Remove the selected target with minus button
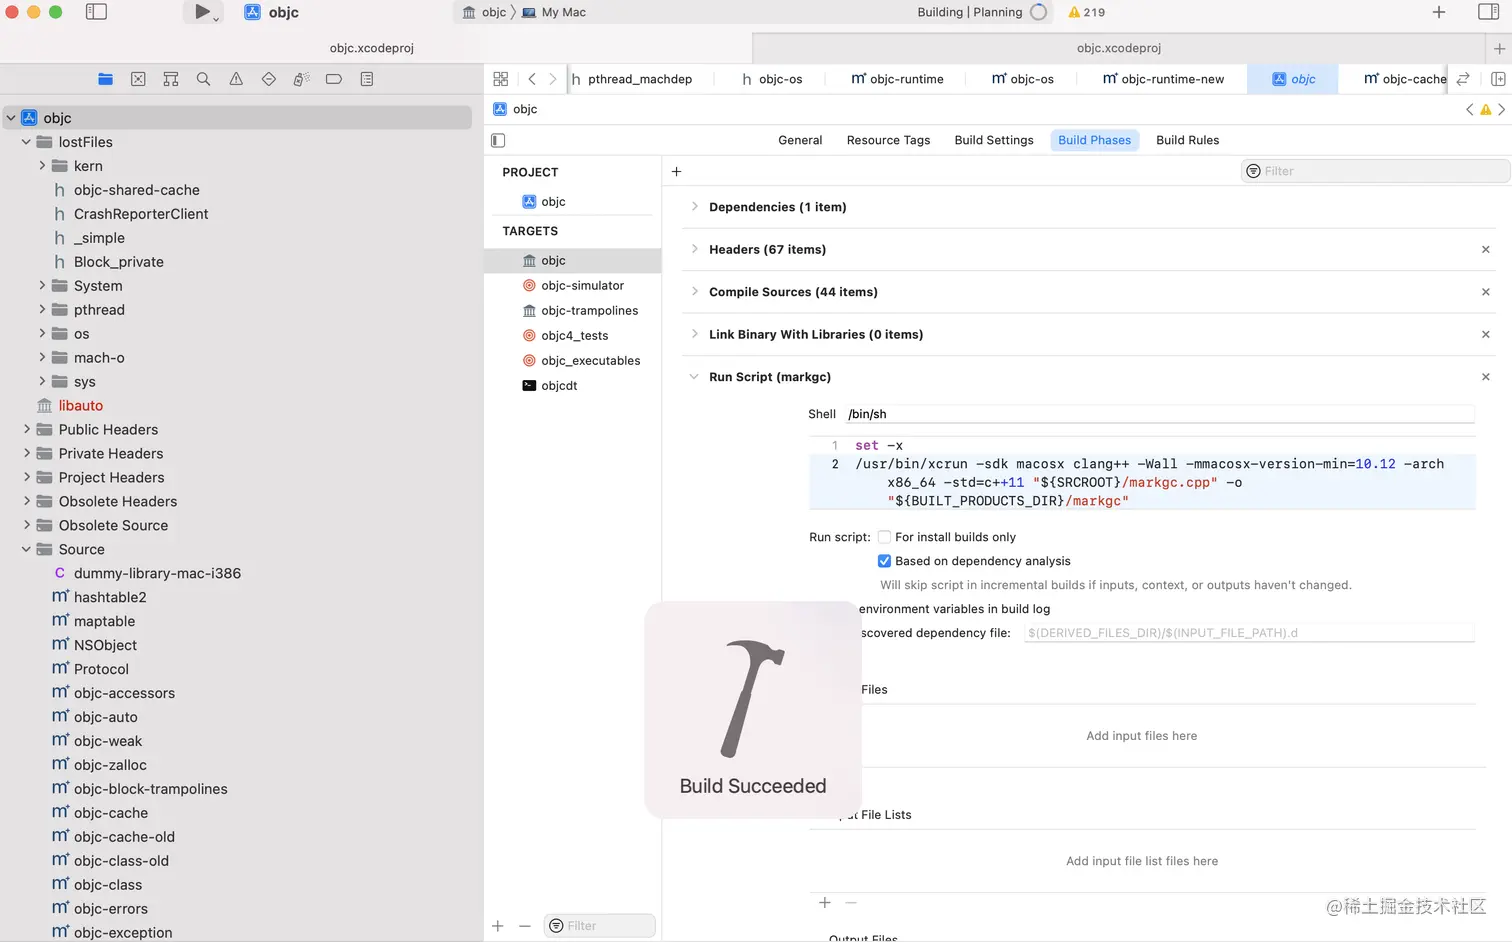 [525, 926]
